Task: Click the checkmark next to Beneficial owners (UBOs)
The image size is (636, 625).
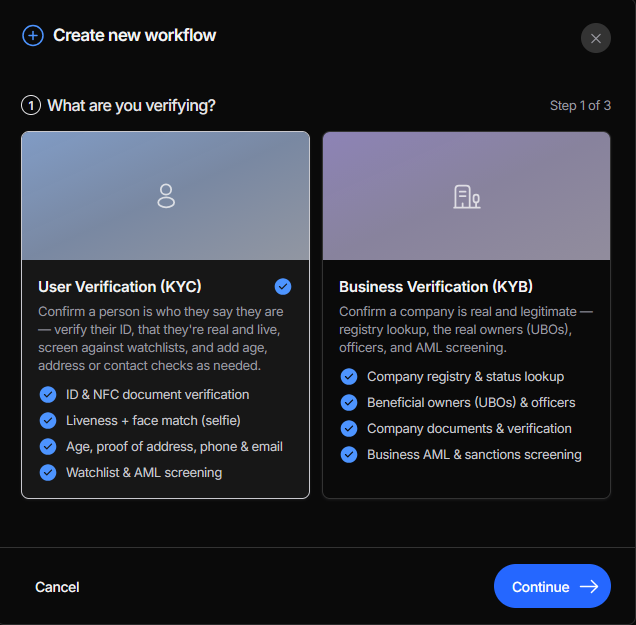Action: [x=349, y=403]
